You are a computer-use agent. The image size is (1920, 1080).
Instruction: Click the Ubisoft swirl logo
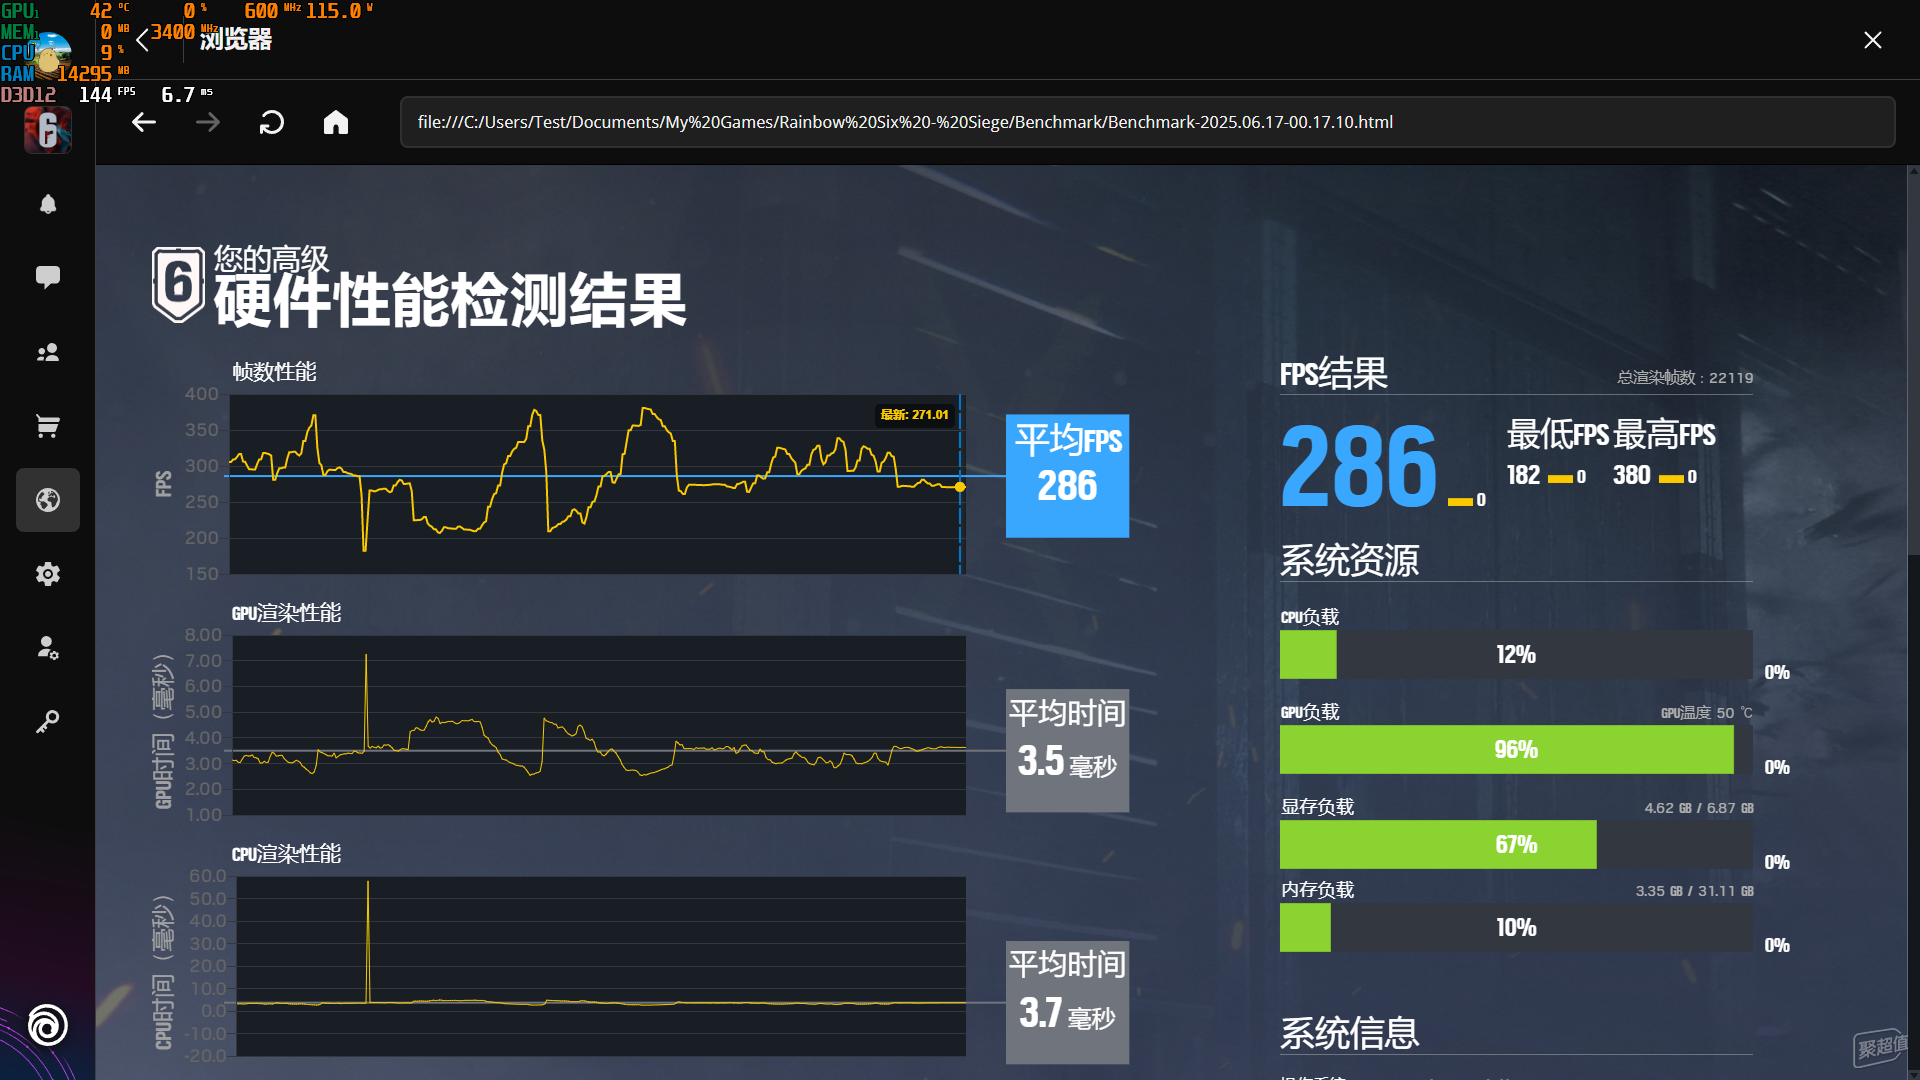click(48, 1025)
